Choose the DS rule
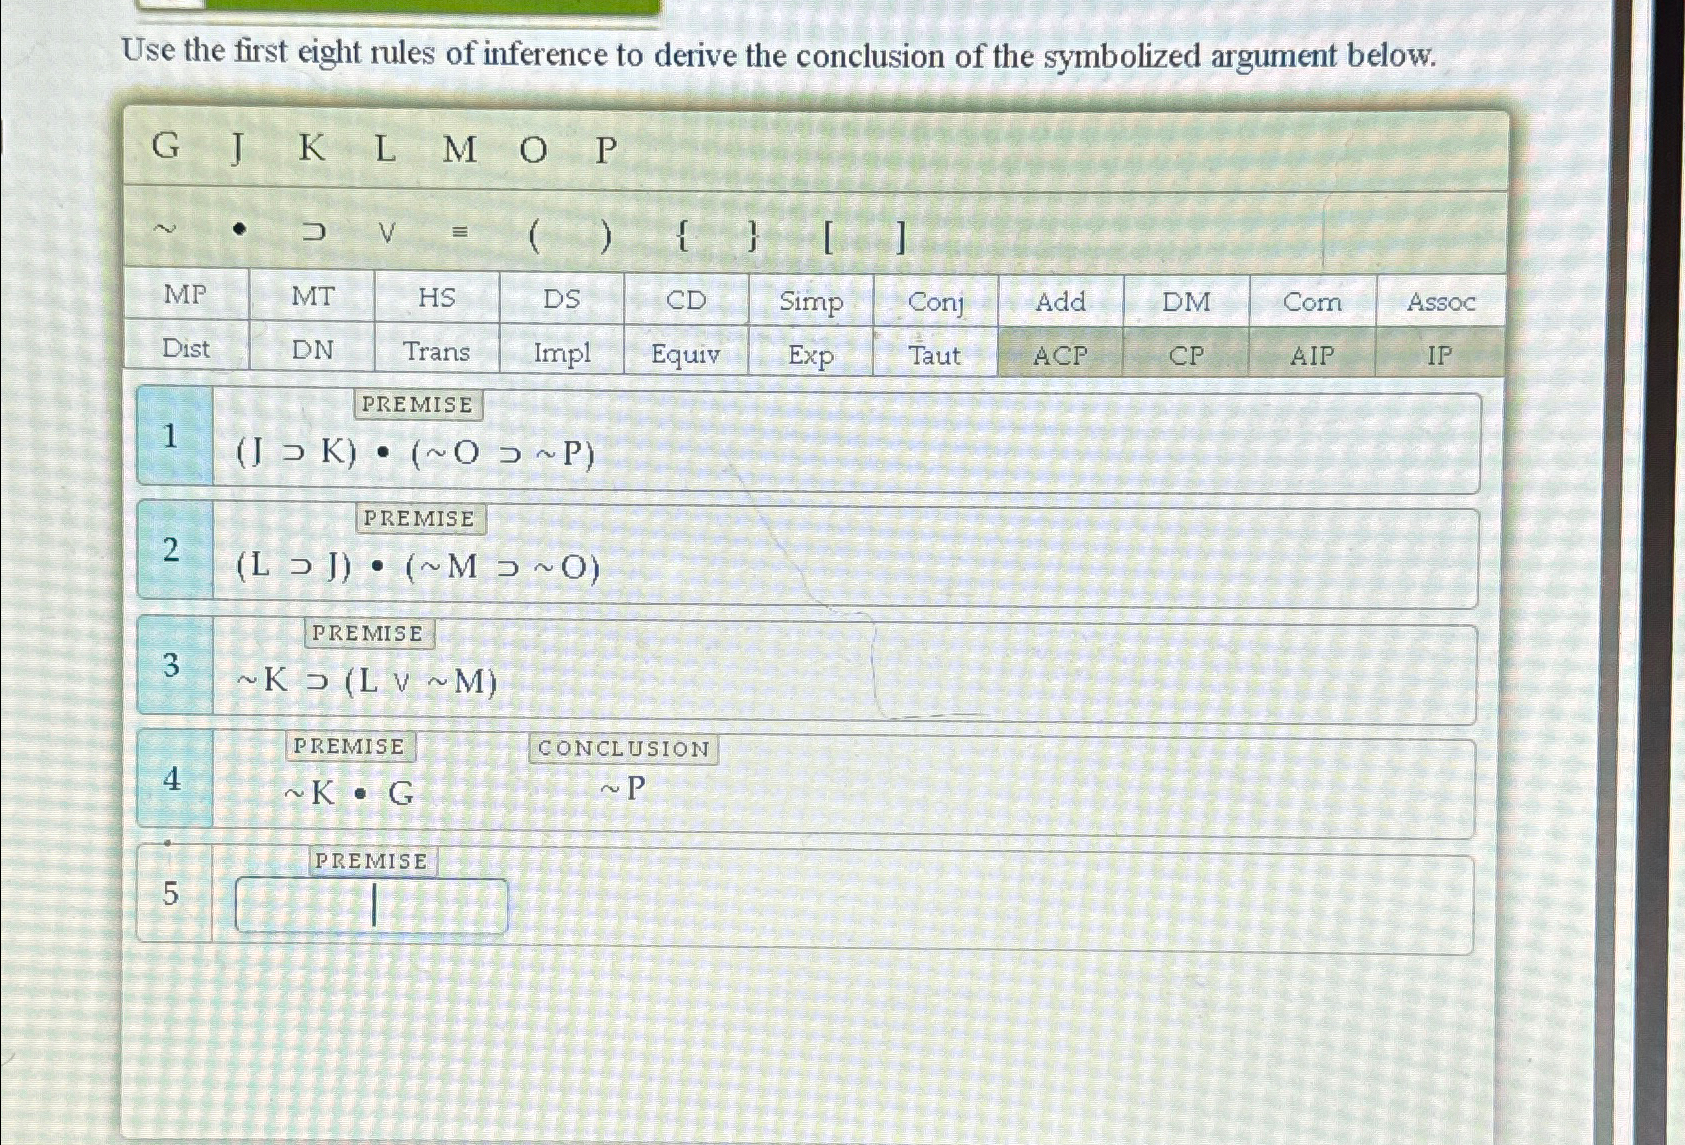1685x1145 pixels. point(562,298)
